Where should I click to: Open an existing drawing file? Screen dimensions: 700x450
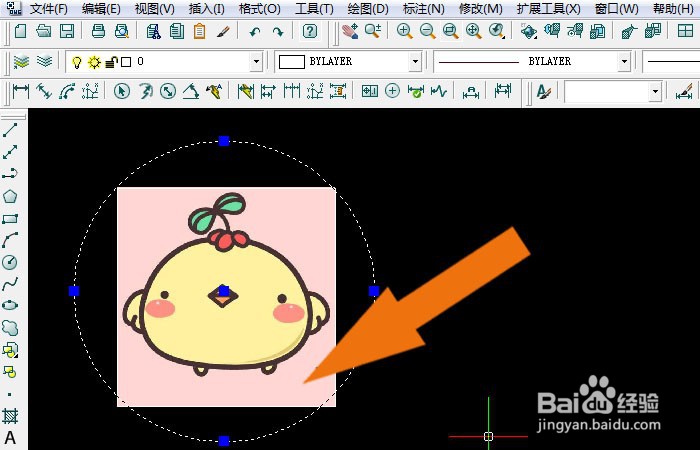[x=44, y=31]
